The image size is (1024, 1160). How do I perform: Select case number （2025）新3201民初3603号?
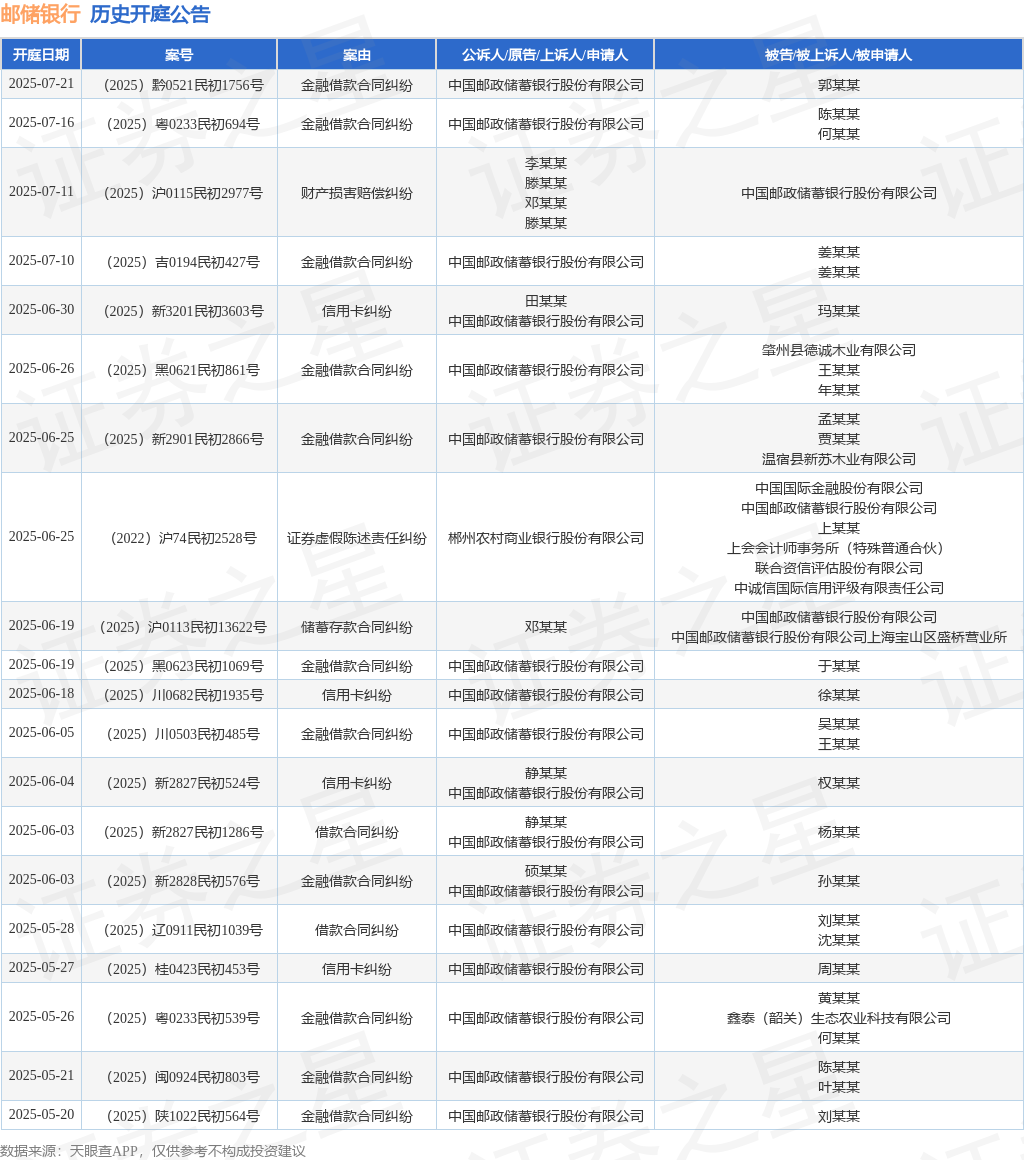click(183, 311)
